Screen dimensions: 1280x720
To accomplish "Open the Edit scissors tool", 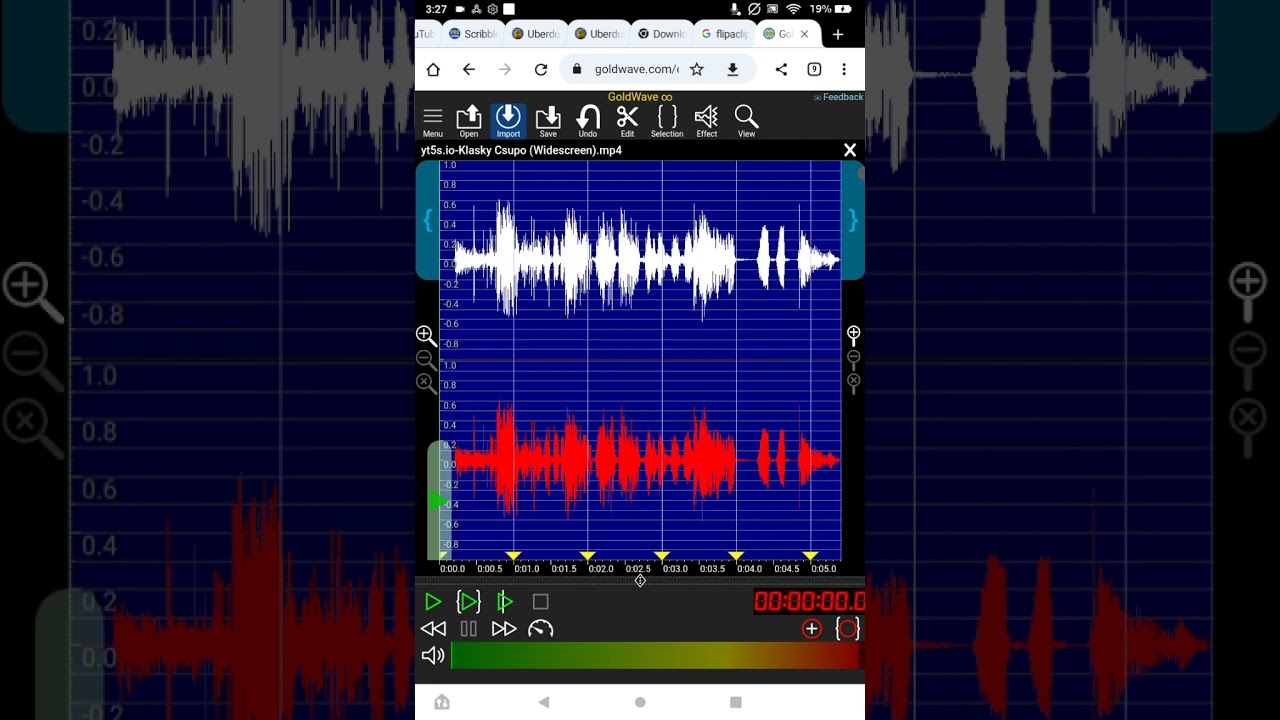I will [x=627, y=121].
